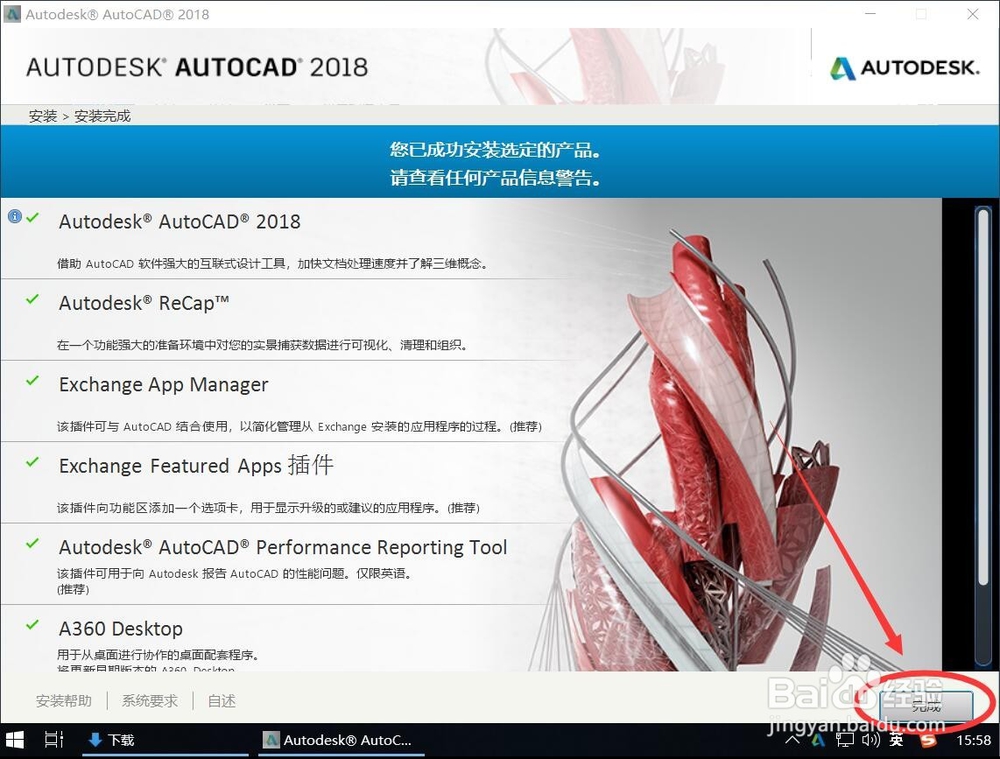1000x759 pixels.
Task: Select the Autodesk AutoCAD taskbar tab
Action: 340,740
